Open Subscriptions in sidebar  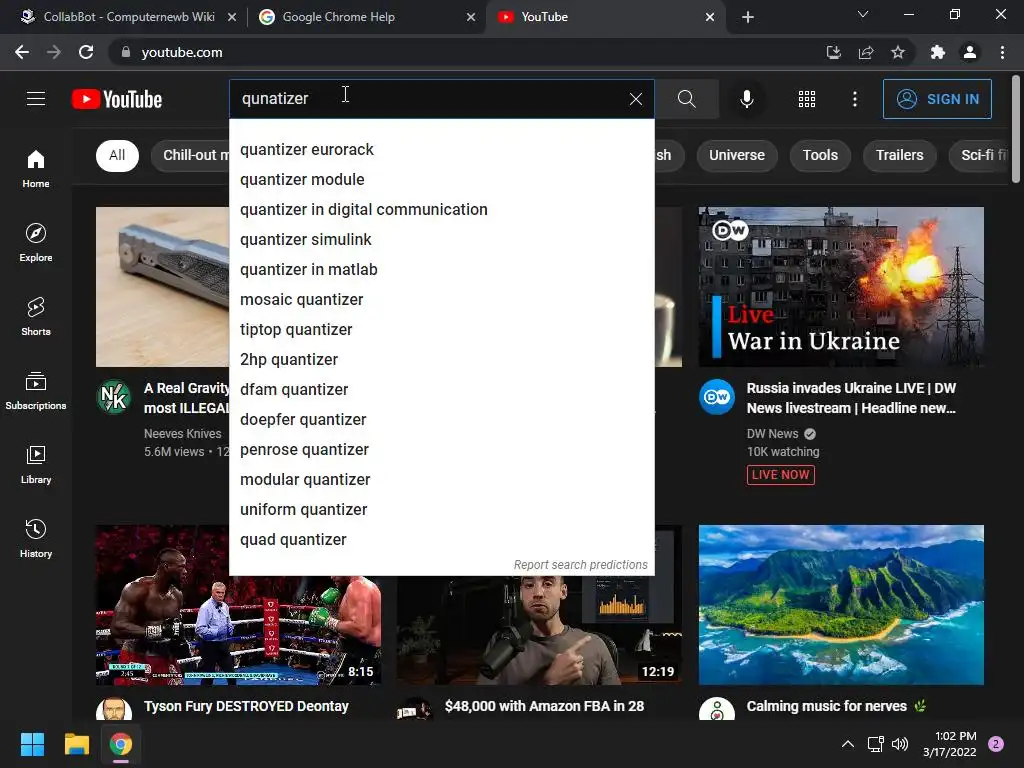coord(36,391)
